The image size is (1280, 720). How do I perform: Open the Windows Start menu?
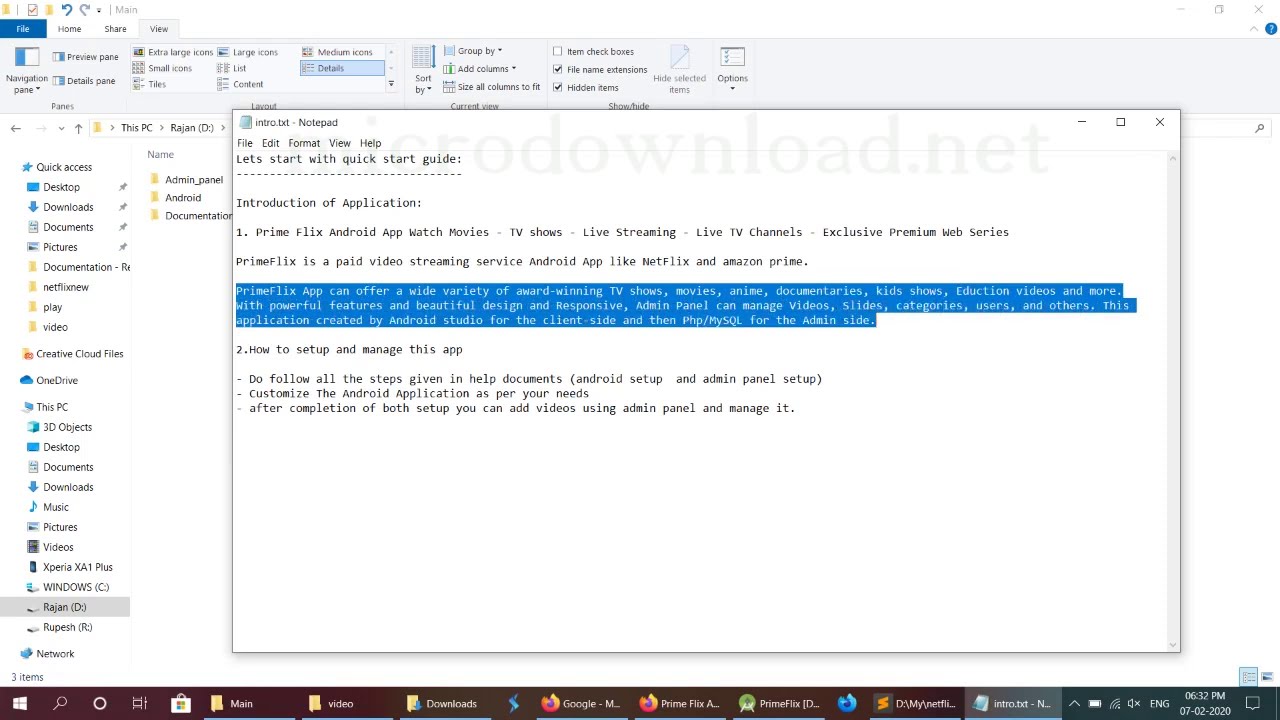pos(20,704)
